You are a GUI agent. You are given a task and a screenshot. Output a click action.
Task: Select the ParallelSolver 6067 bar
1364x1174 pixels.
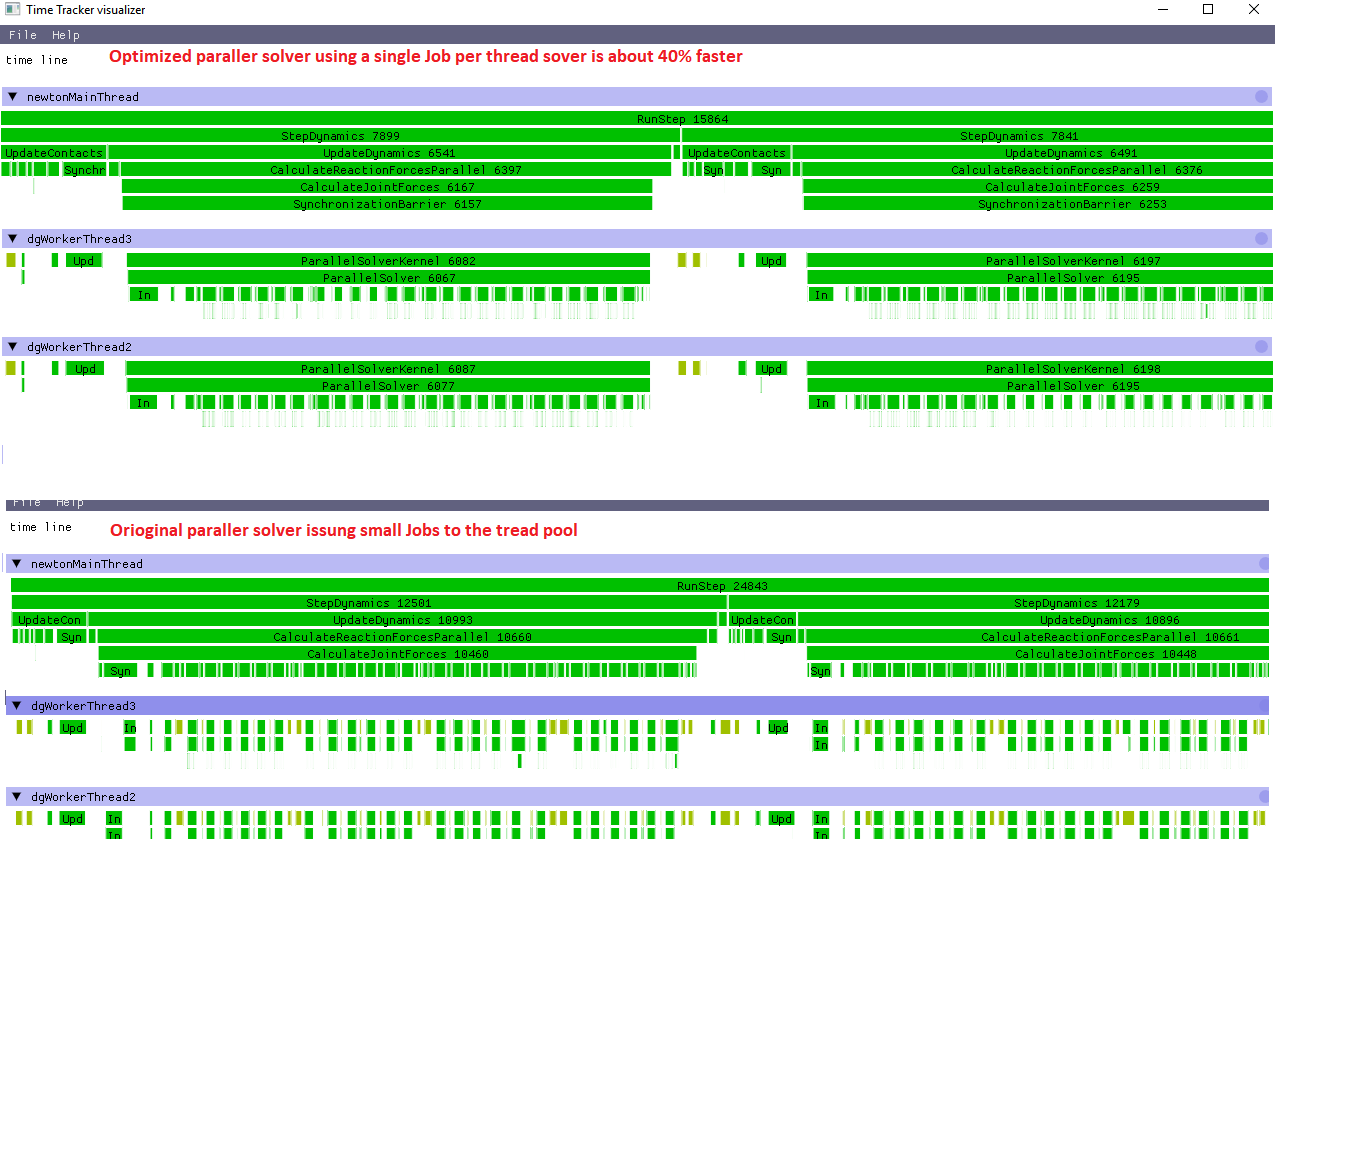click(388, 278)
